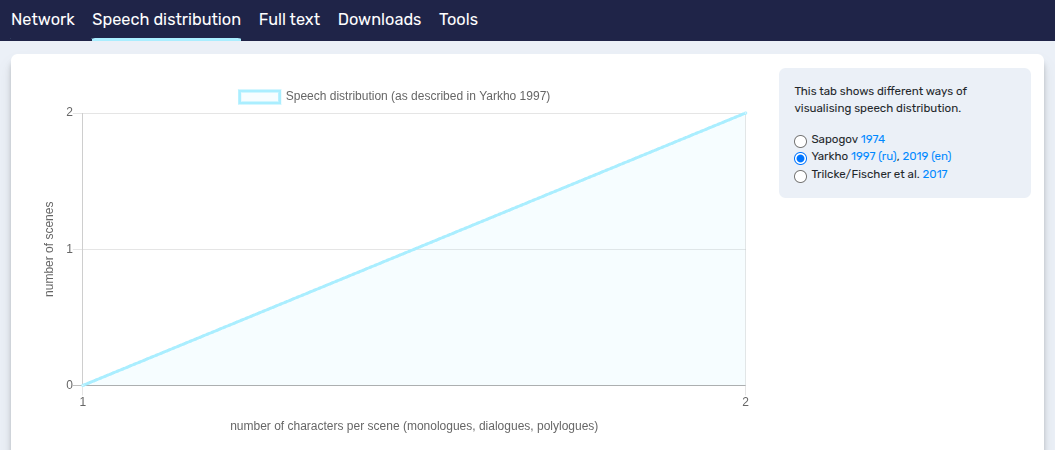Click the x-axis title about characters per scene
The width and height of the screenshot is (1055, 450).
(x=414, y=426)
